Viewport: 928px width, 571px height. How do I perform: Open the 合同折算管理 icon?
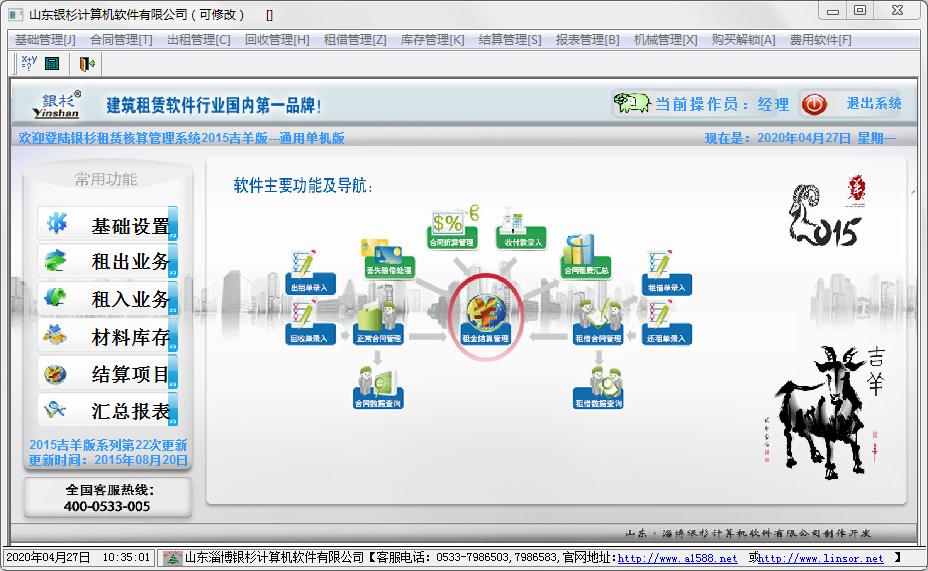pos(452,227)
